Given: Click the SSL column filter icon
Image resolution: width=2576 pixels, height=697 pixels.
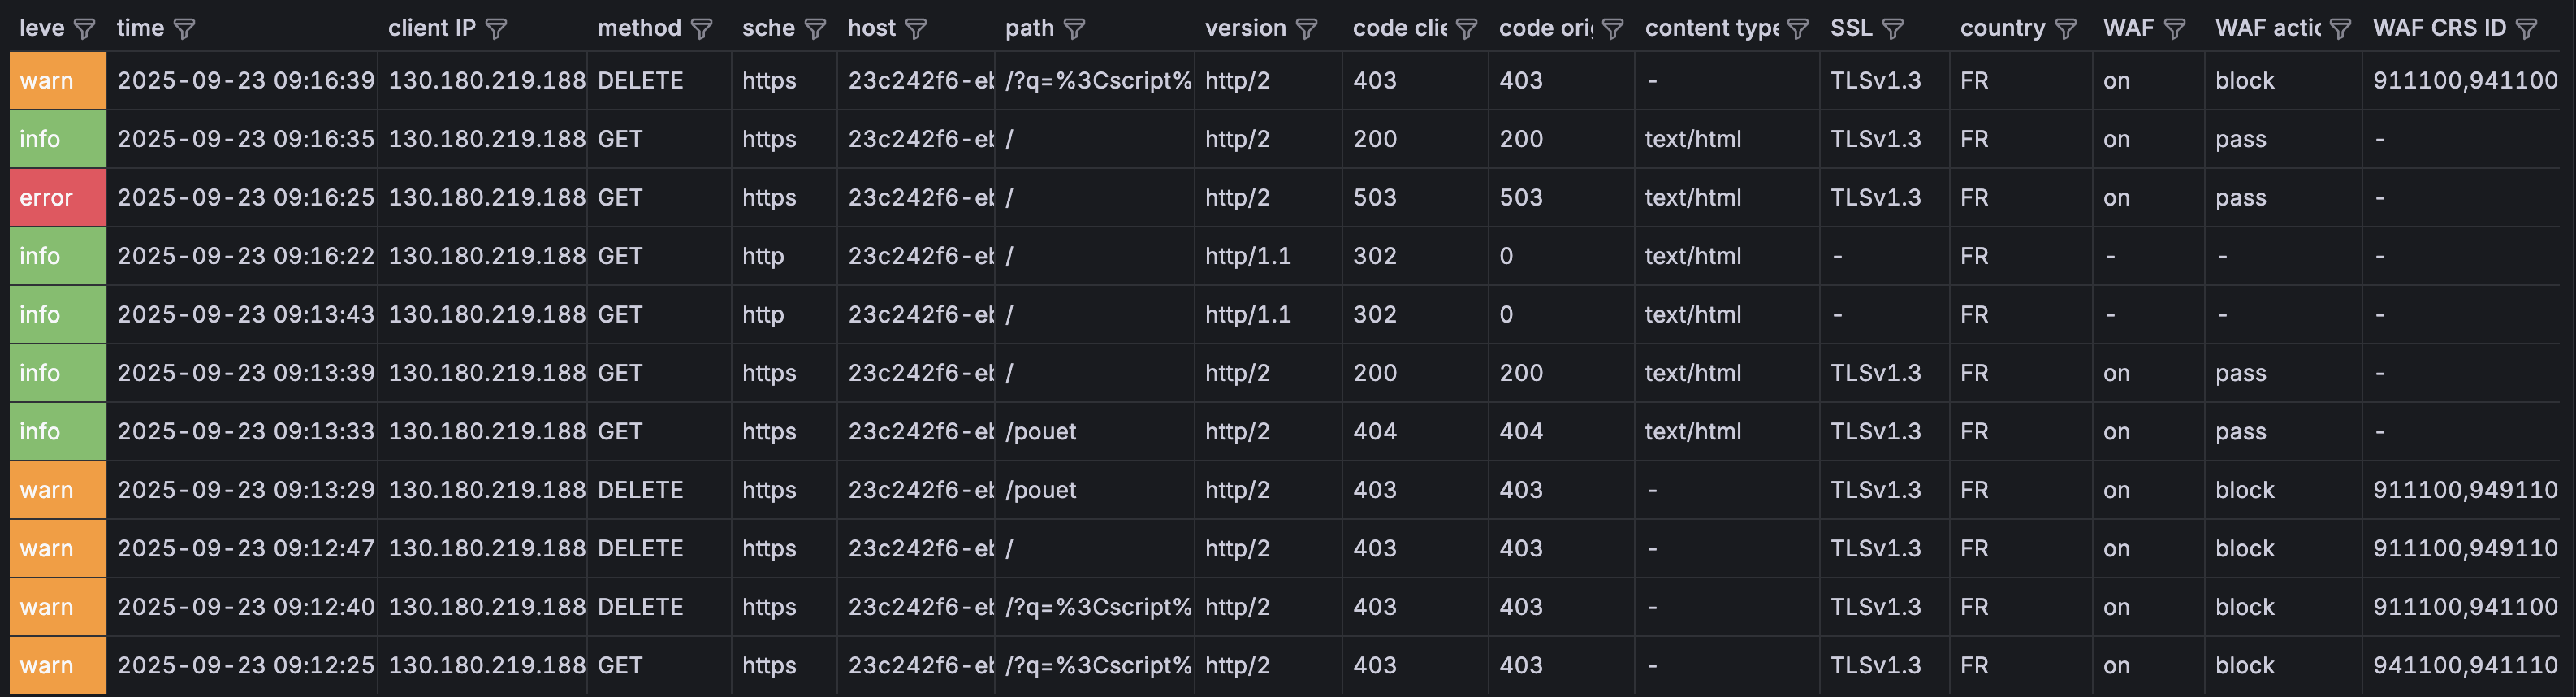Looking at the screenshot, I should [x=1893, y=29].
